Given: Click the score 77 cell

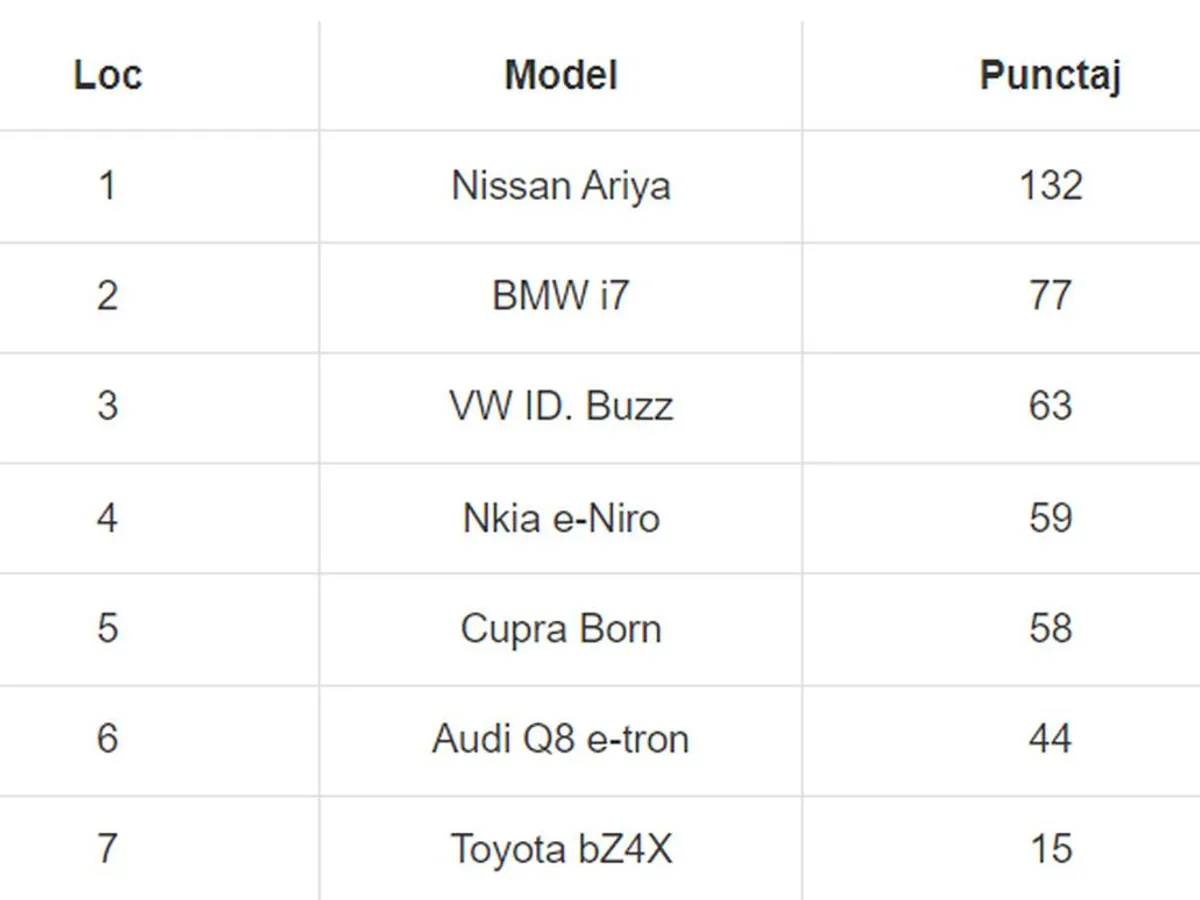Looking at the screenshot, I should pyautogui.click(x=1050, y=296).
